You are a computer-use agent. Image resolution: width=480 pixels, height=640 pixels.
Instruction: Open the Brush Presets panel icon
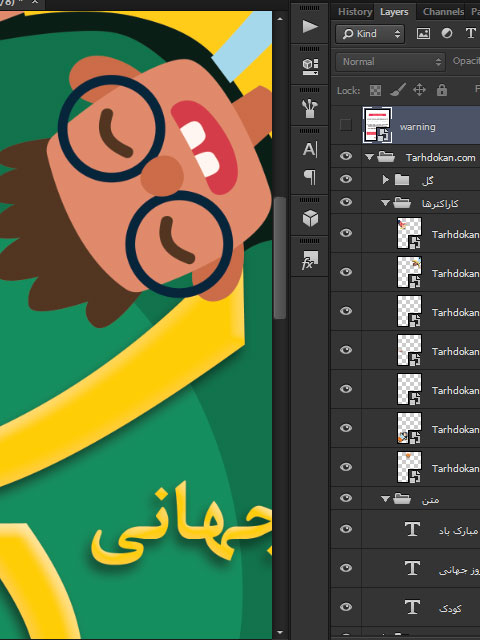point(310,108)
